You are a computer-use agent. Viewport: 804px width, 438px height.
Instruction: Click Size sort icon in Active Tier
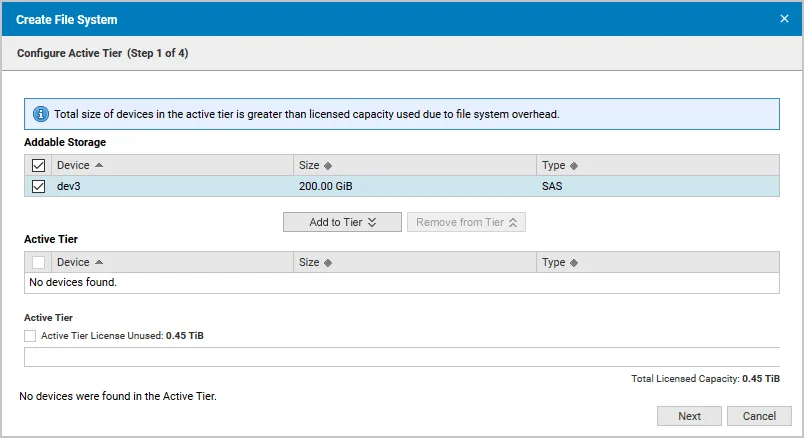[x=328, y=262]
